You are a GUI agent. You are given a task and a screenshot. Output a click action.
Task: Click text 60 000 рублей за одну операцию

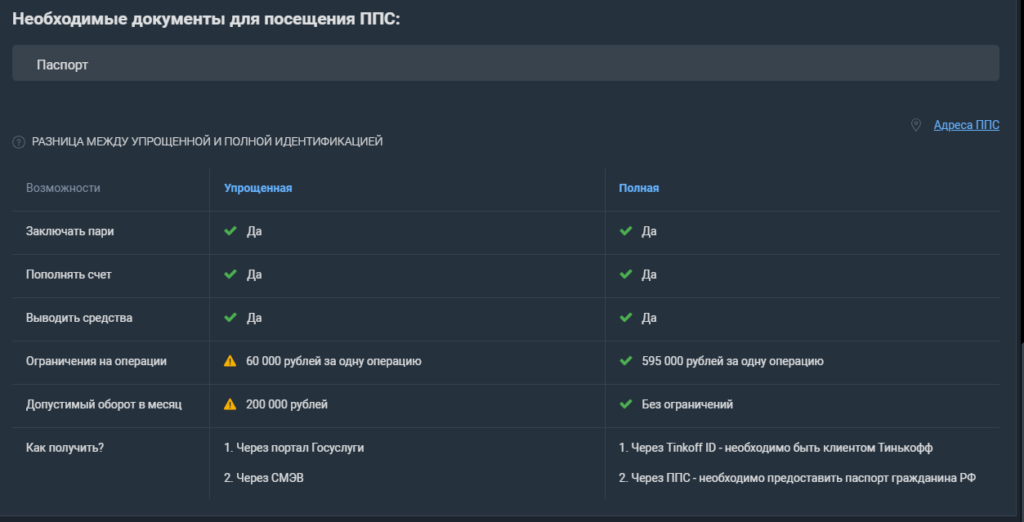pos(334,361)
